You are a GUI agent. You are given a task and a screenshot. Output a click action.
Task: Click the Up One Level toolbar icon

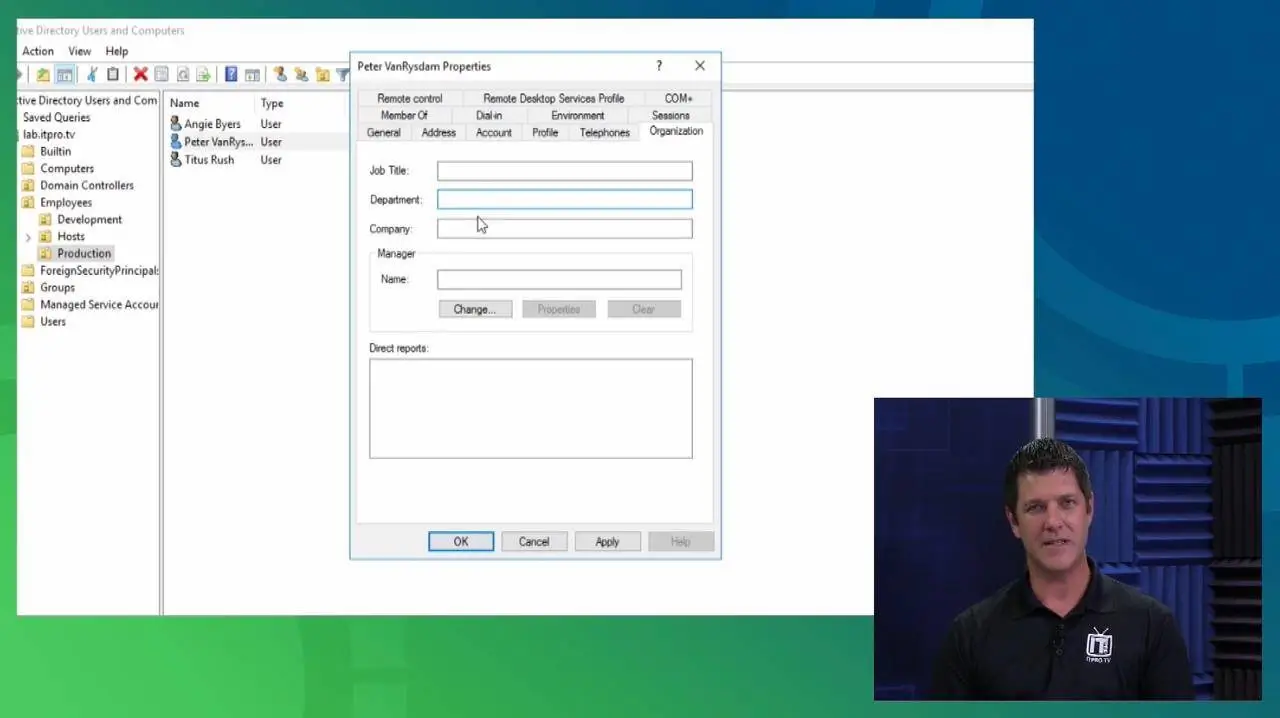pos(43,75)
